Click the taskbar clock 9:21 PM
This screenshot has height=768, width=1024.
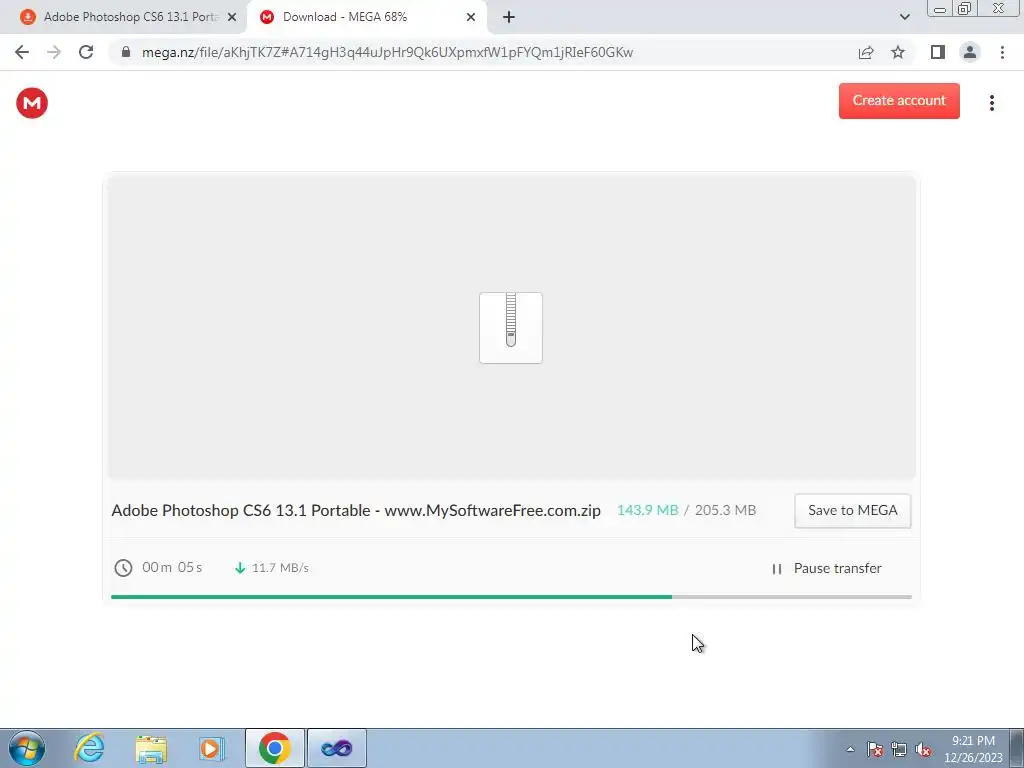973,741
